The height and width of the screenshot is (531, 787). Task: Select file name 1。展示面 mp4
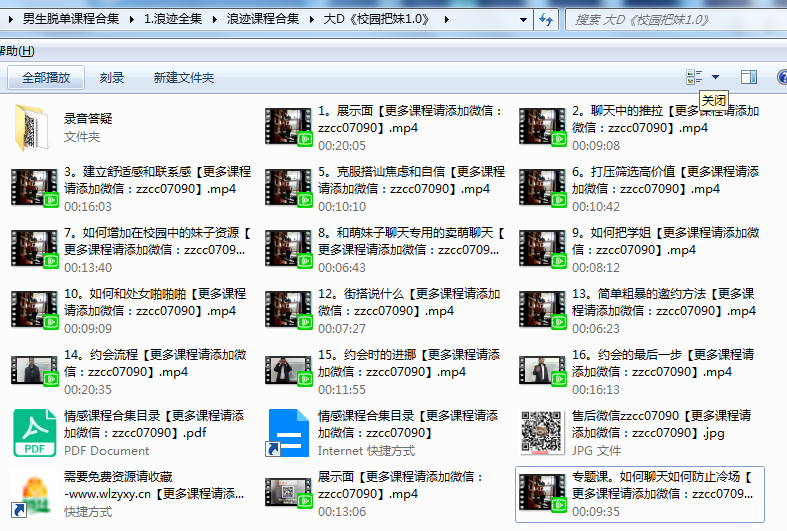tap(411, 119)
